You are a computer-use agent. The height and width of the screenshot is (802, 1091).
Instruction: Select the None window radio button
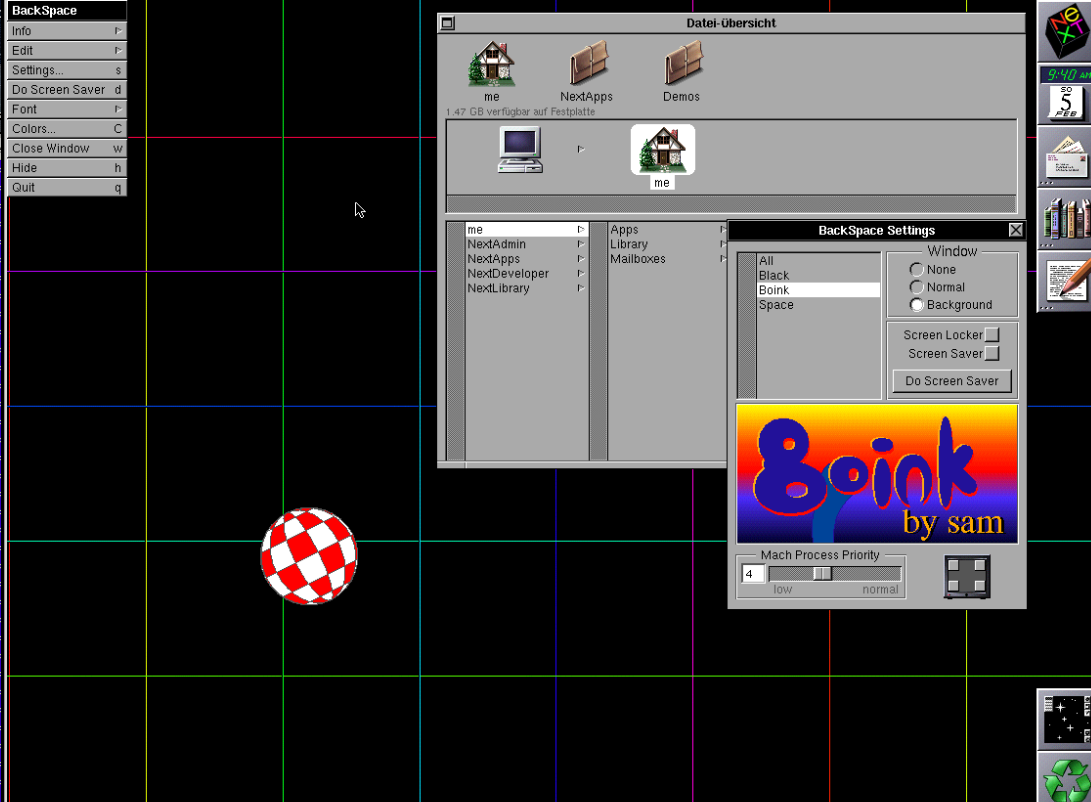[x=916, y=270]
